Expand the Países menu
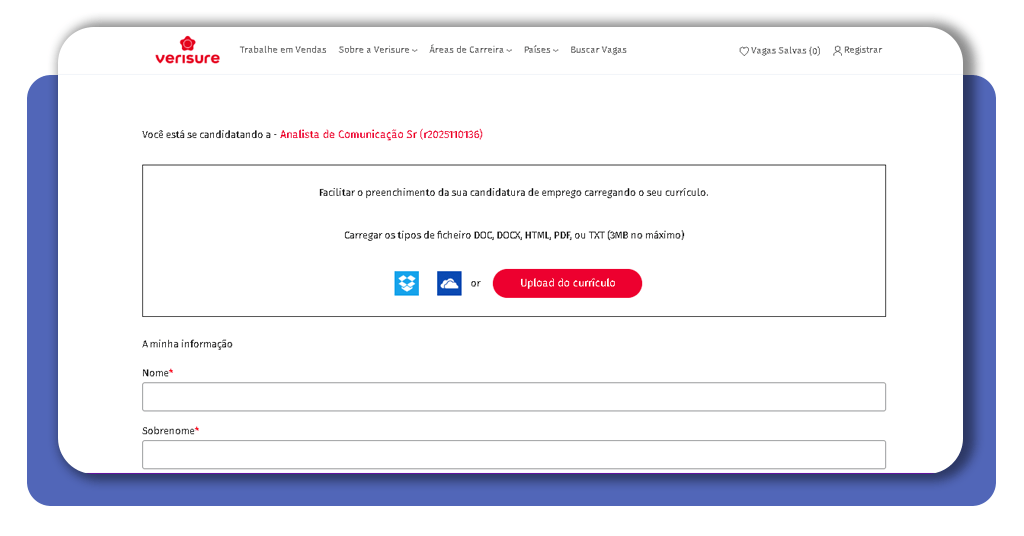 pos(541,50)
